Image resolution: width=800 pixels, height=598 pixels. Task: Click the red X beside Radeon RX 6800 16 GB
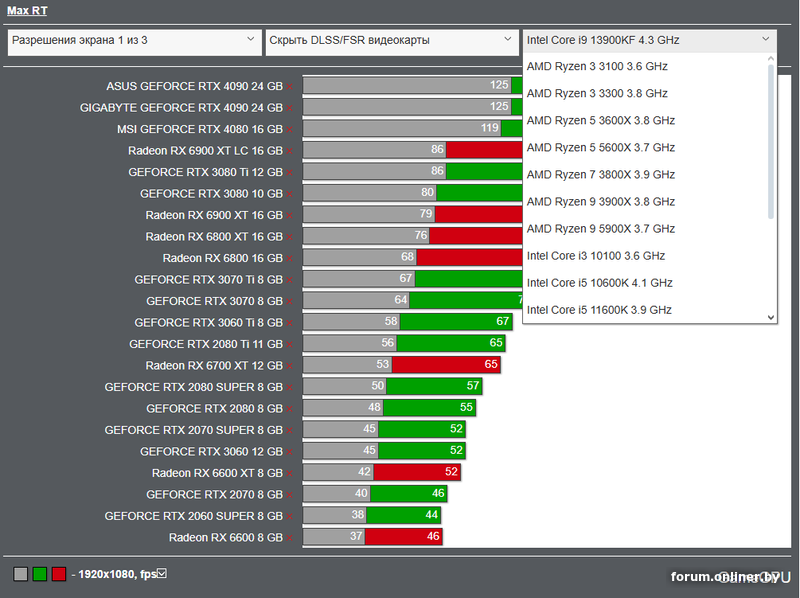[x=289, y=259]
